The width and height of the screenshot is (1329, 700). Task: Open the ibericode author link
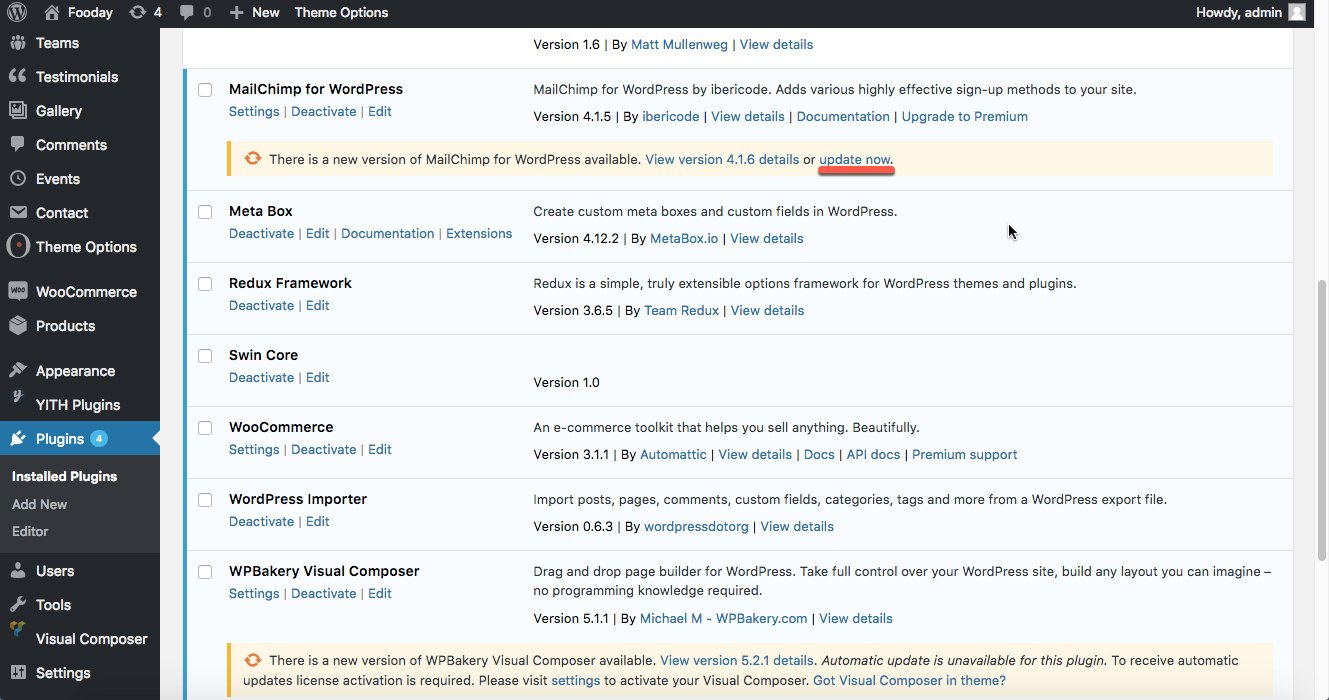click(671, 117)
